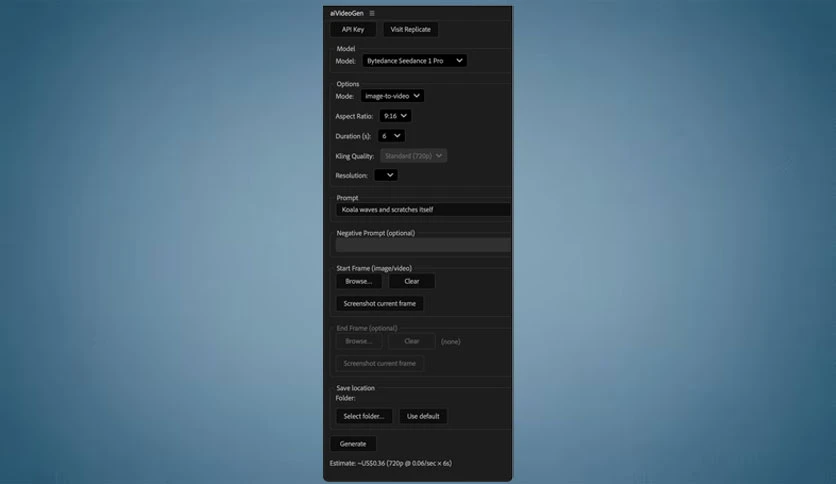
Task: Expand the Resolution dropdown
Action: coord(385,175)
